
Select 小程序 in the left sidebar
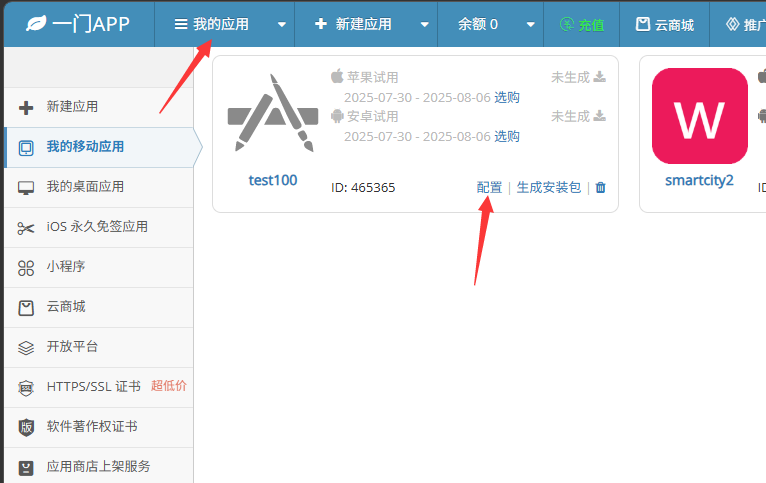66,267
